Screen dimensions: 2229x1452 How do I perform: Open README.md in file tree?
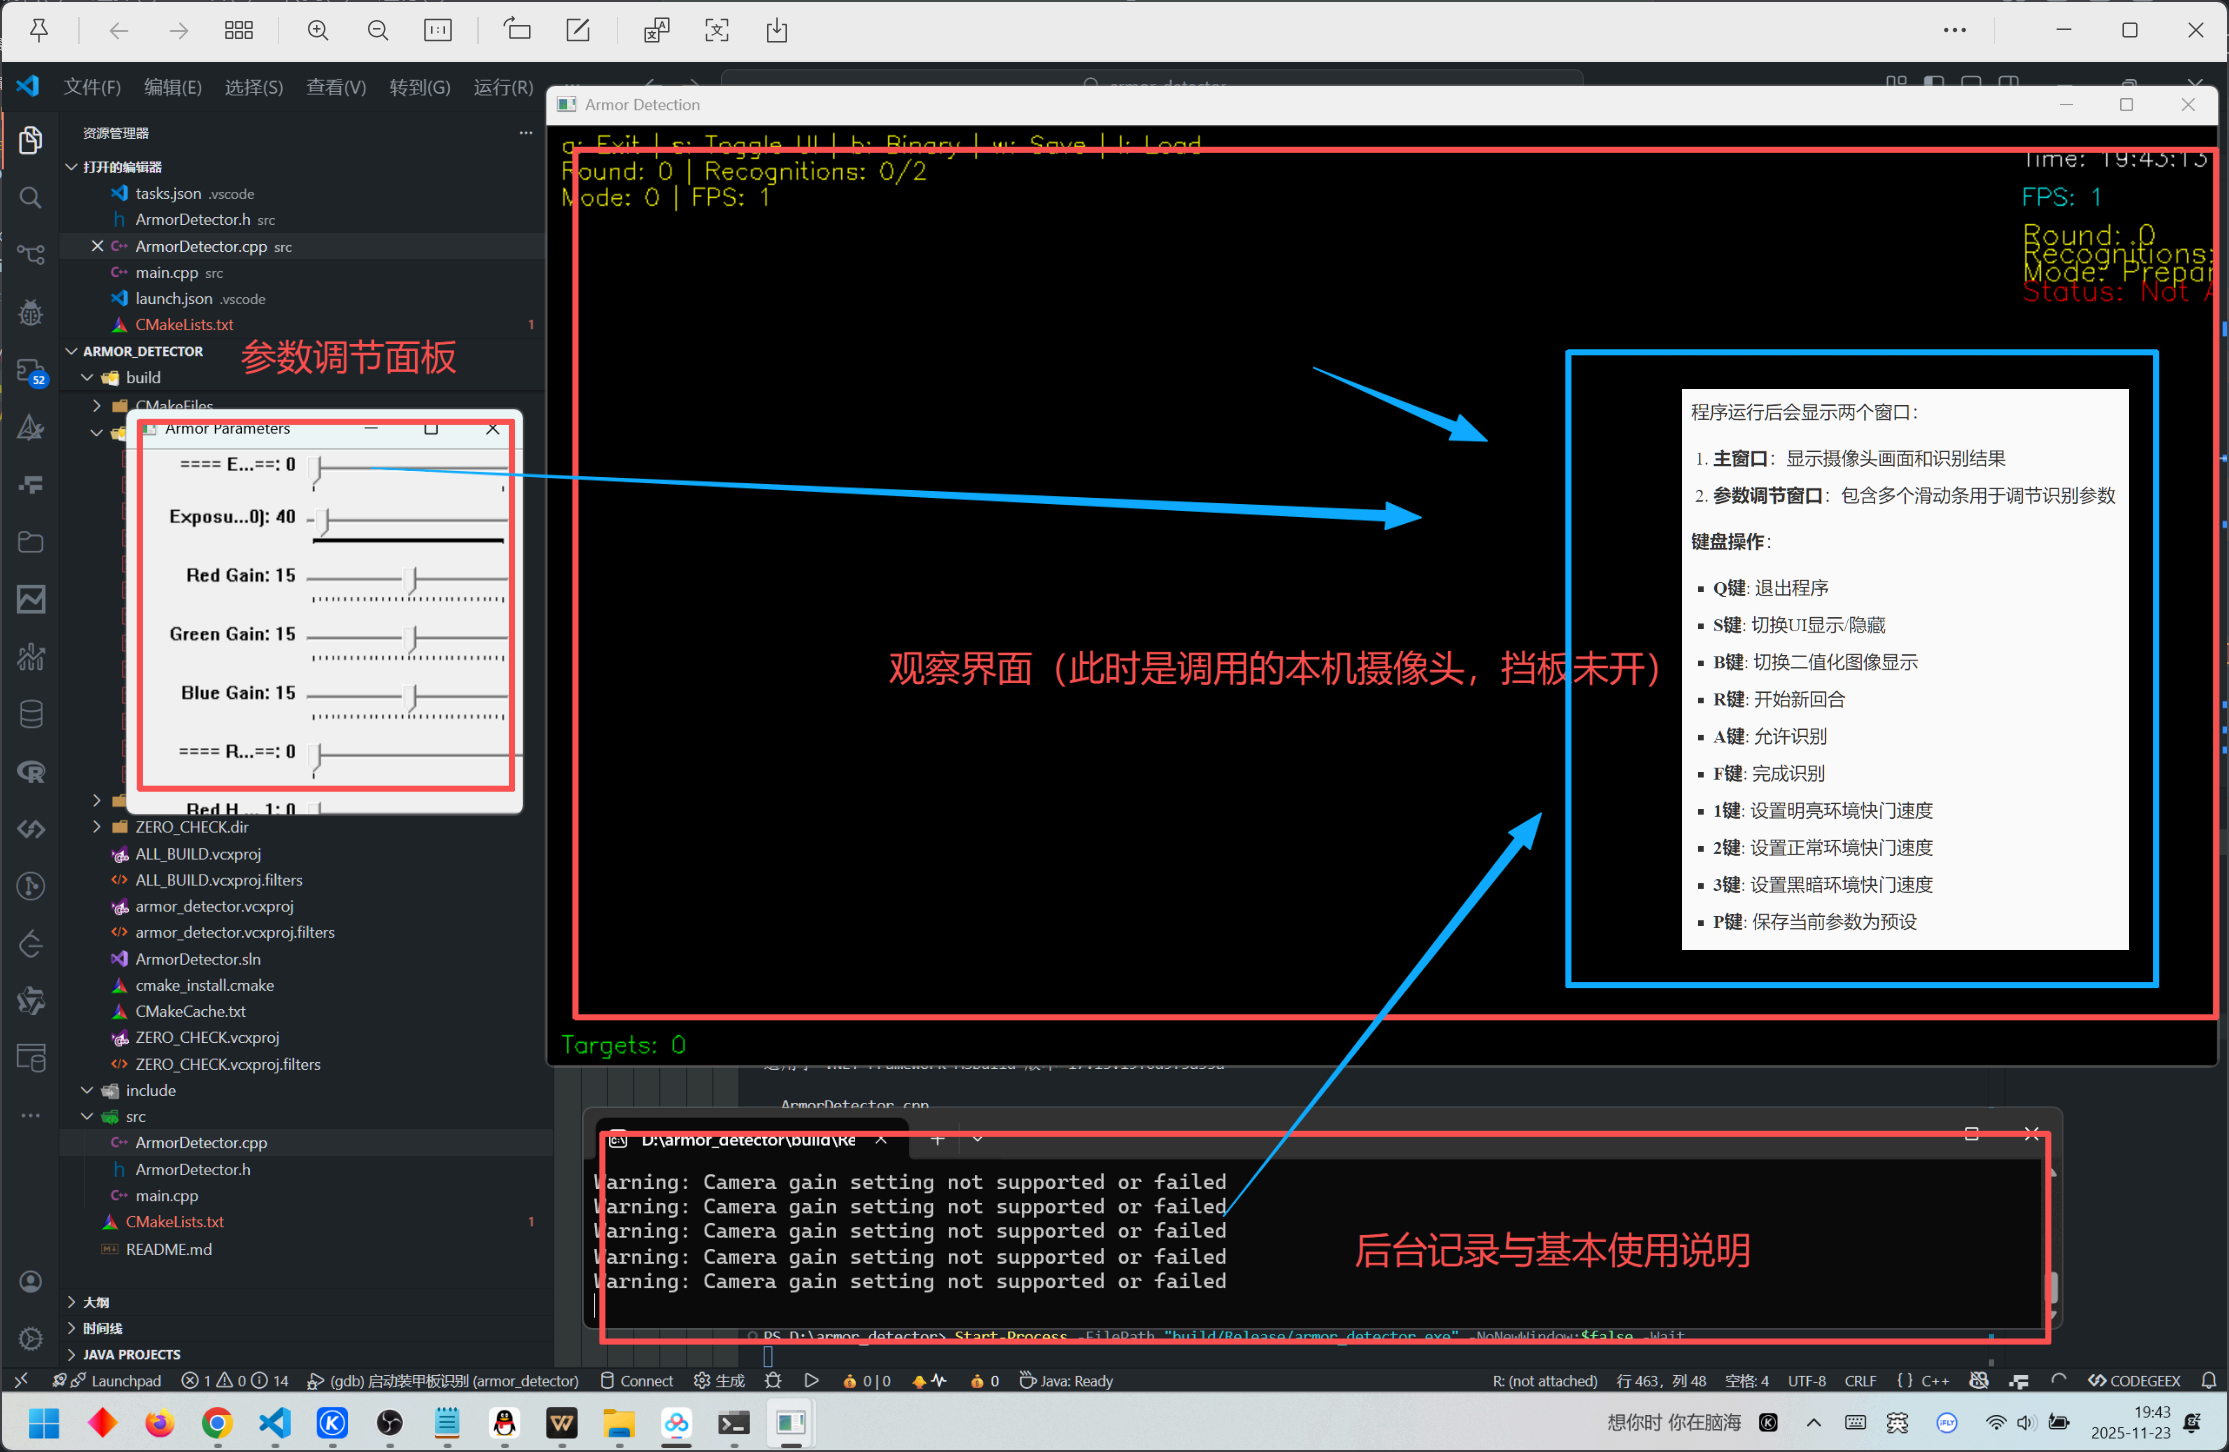(168, 1249)
